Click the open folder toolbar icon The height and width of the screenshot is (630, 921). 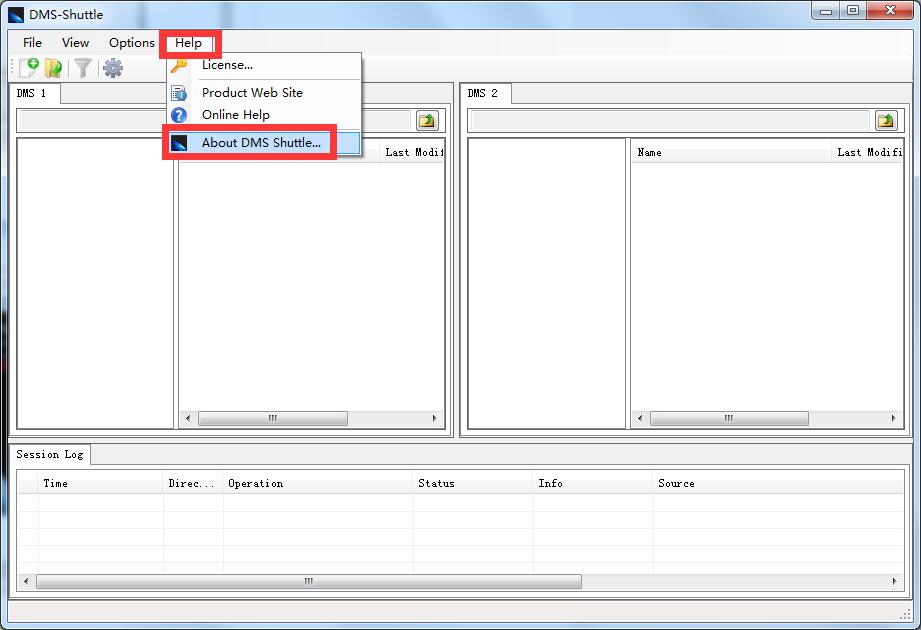coord(53,68)
